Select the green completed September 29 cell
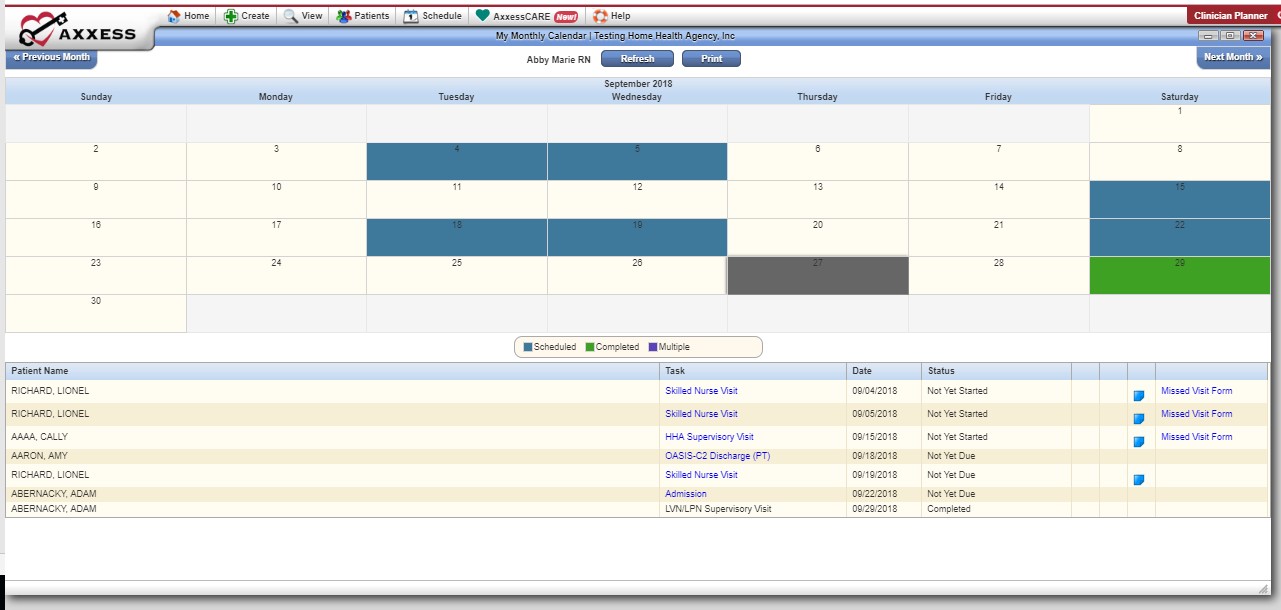The height and width of the screenshot is (610, 1281). (1179, 276)
